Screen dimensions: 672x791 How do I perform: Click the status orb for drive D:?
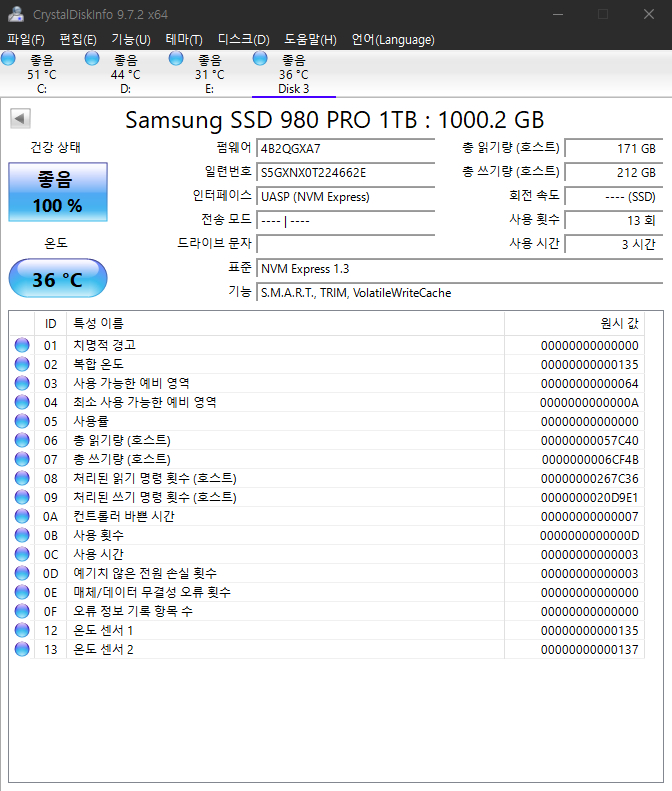point(92,59)
